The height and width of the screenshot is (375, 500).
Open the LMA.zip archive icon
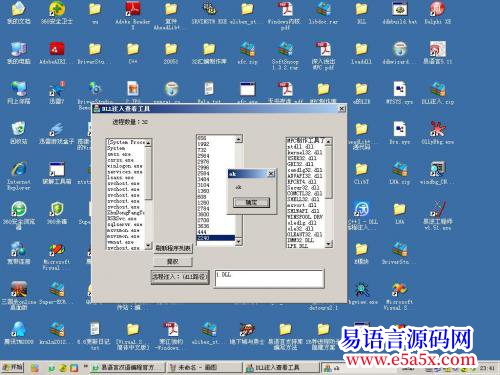[x=399, y=173]
